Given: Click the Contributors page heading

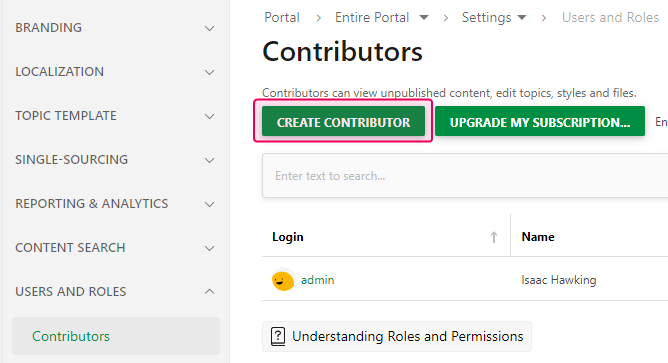Looking at the screenshot, I should point(342,52).
